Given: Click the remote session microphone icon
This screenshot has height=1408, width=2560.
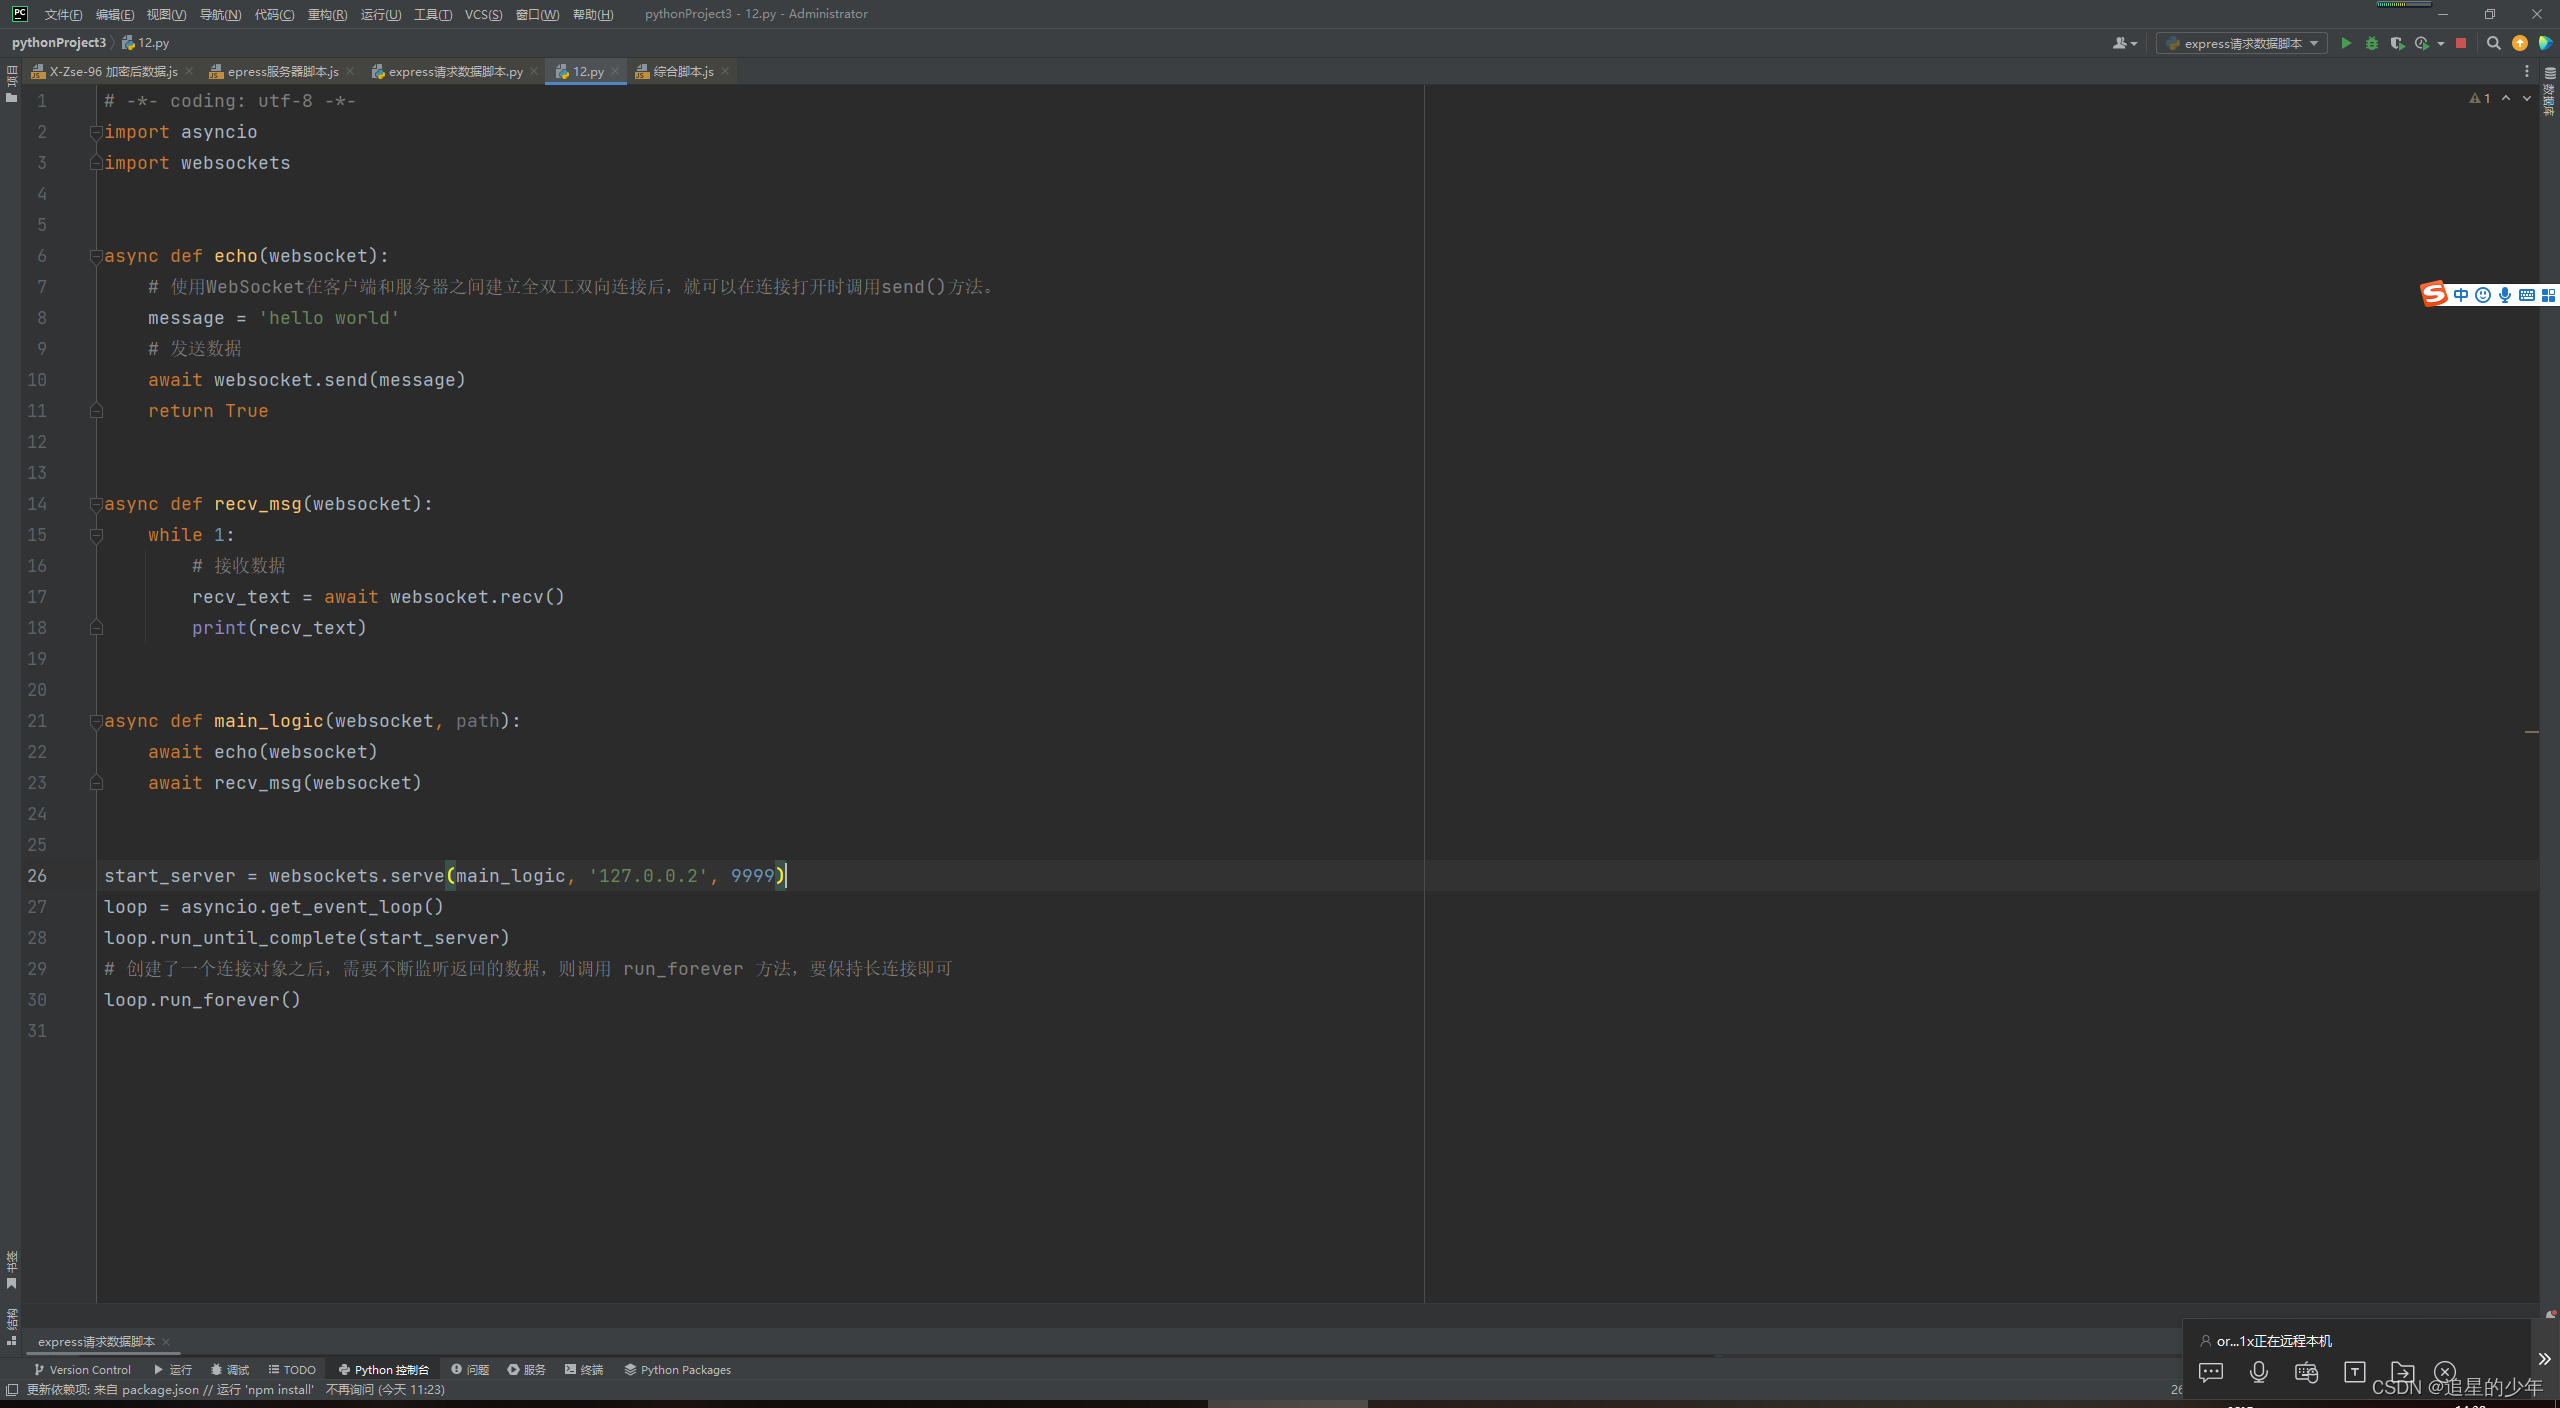Looking at the screenshot, I should [2258, 1372].
